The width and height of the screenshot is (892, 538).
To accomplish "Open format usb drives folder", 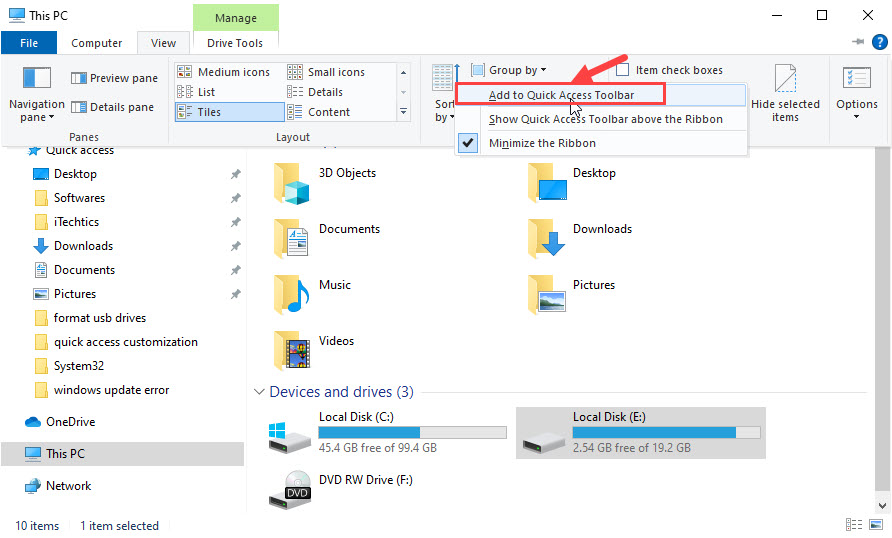I will 100,317.
